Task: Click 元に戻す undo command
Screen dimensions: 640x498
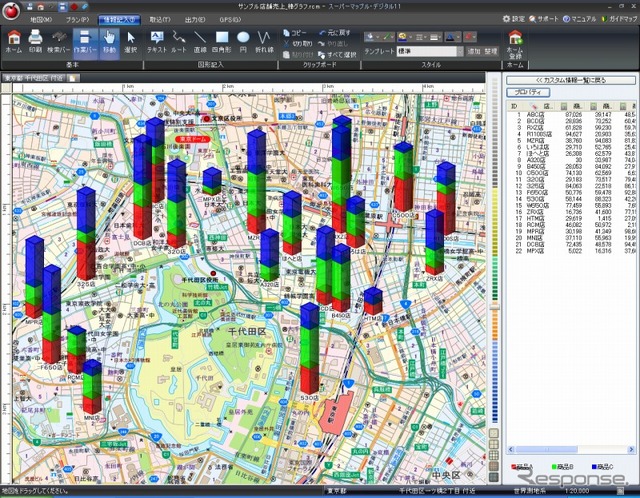Action: tap(334, 33)
